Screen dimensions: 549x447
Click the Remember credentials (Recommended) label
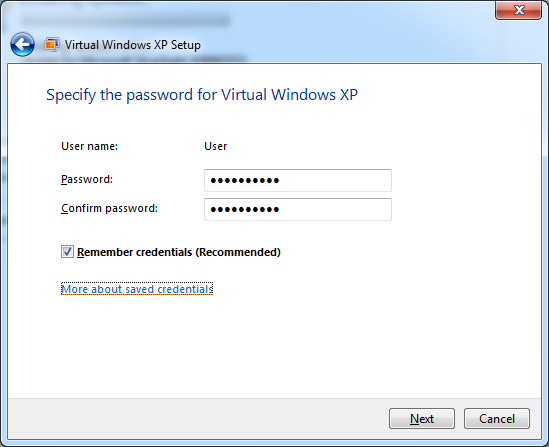[x=179, y=252]
